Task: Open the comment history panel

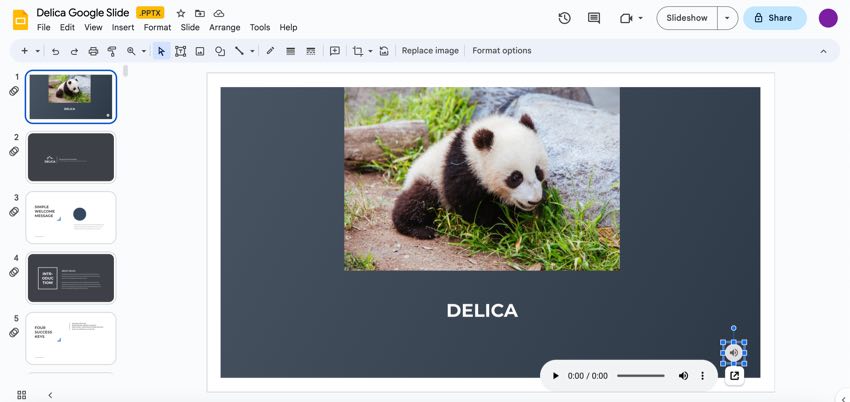Action: (594, 18)
